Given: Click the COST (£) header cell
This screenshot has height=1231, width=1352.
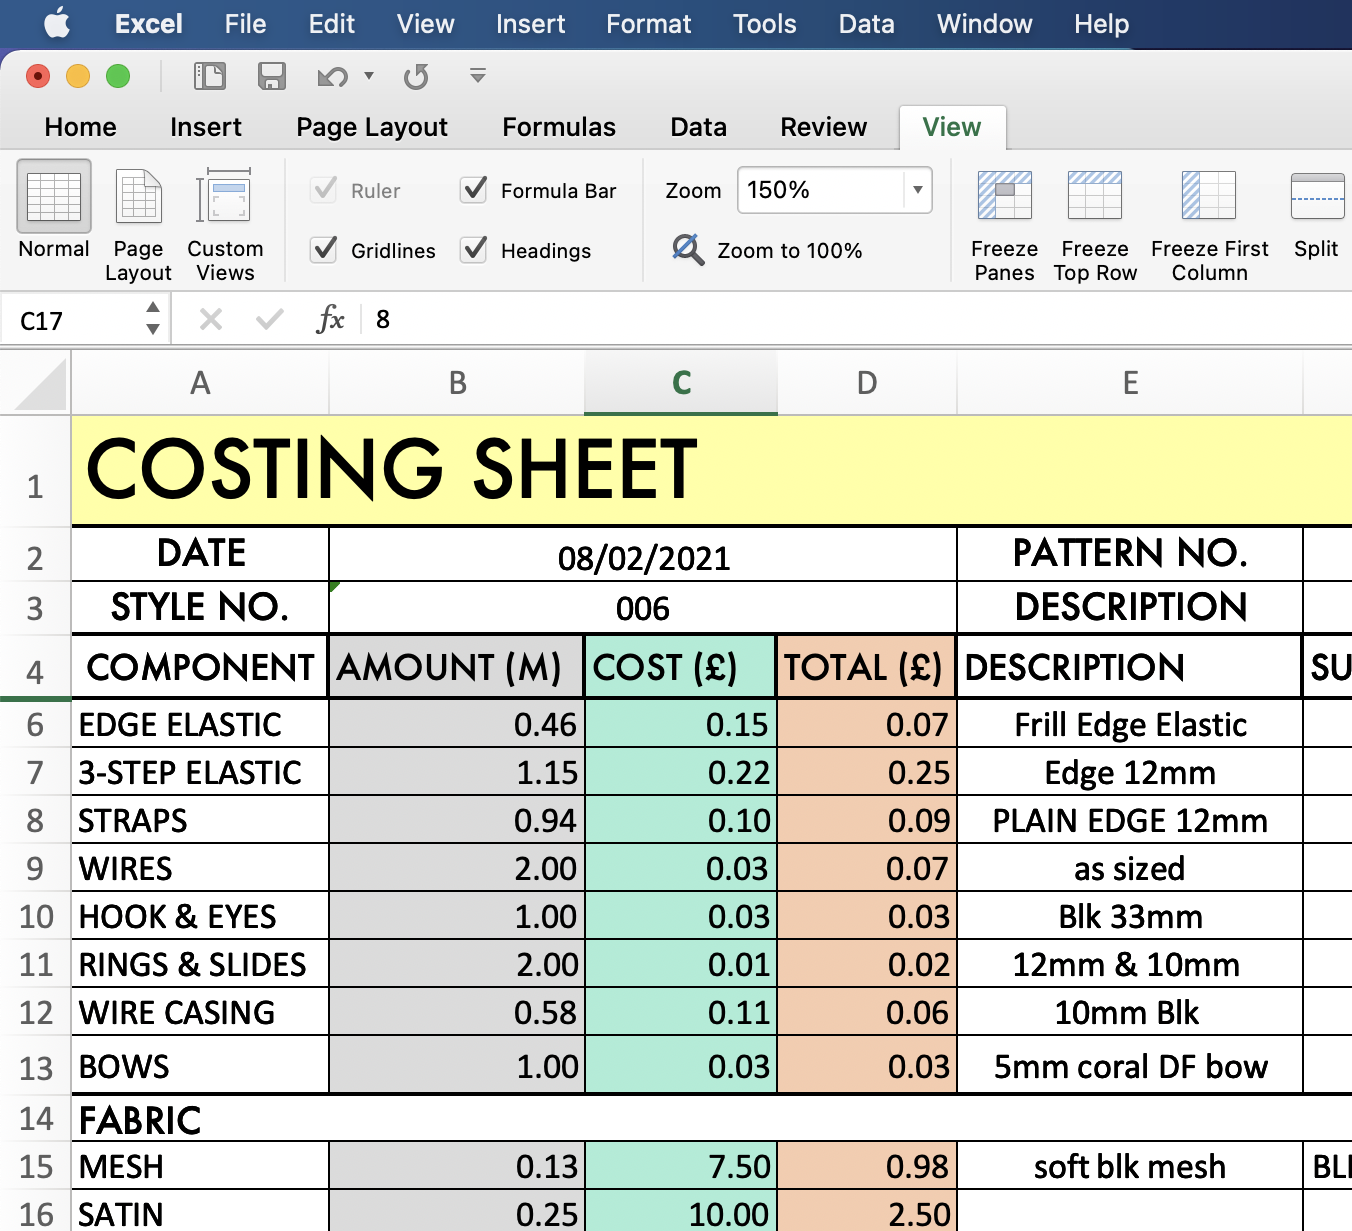Looking at the screenshot, I should (681, 667).
